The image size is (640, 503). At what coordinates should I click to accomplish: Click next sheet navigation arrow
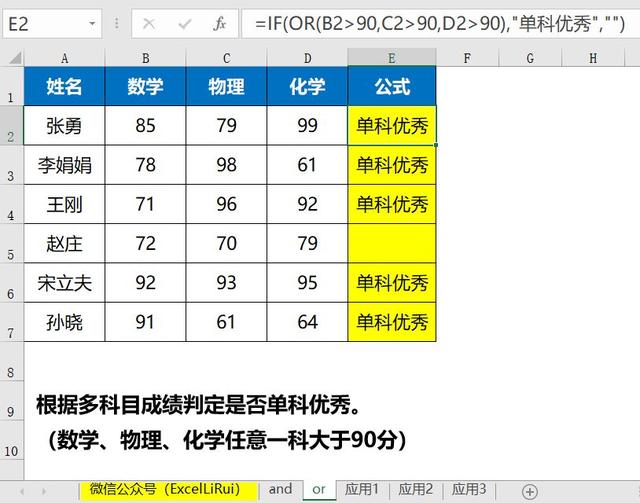point(44,491)
